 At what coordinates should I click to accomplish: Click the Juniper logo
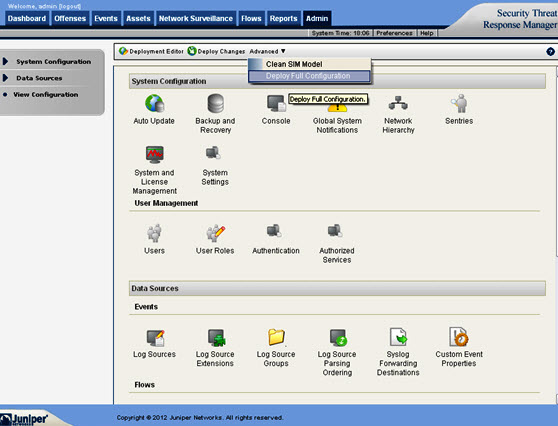coord(24,419)
